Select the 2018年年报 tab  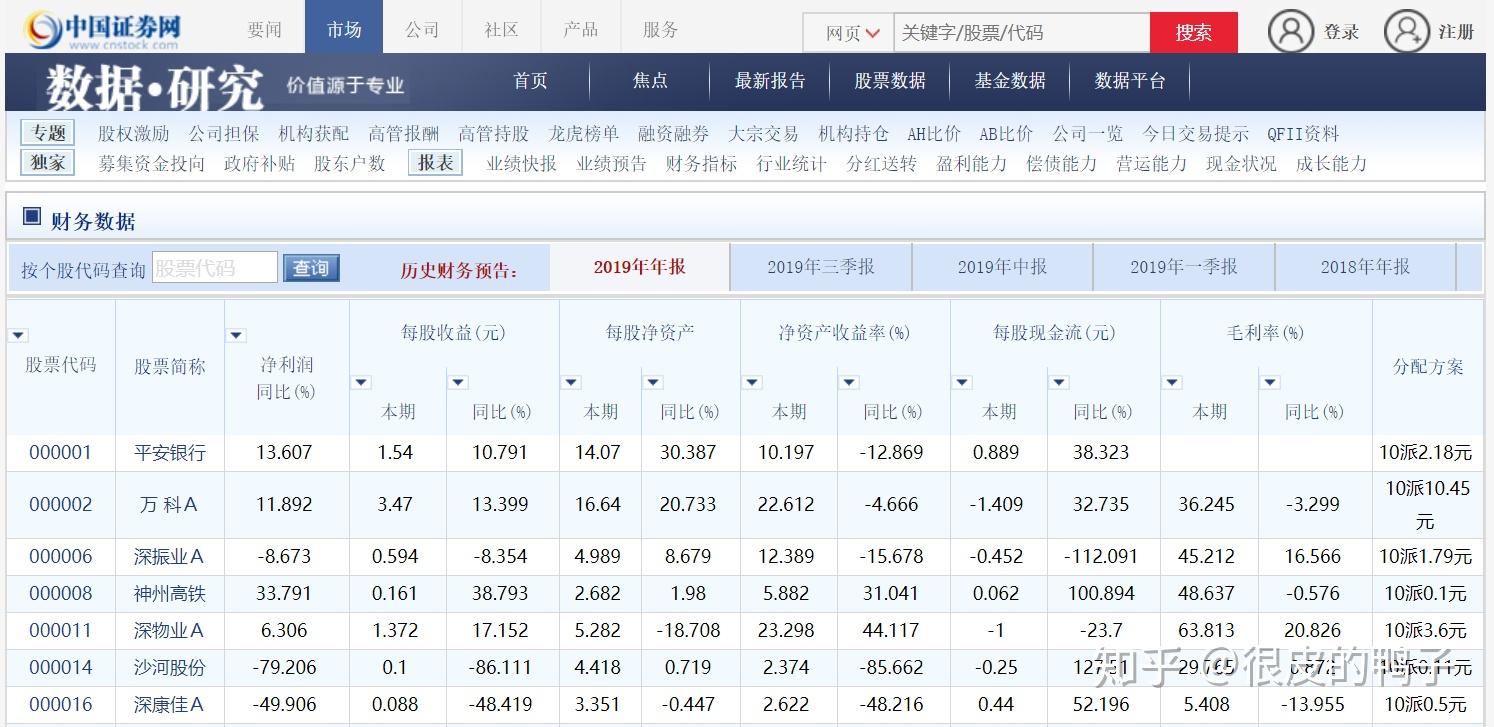click(1364, 267)
